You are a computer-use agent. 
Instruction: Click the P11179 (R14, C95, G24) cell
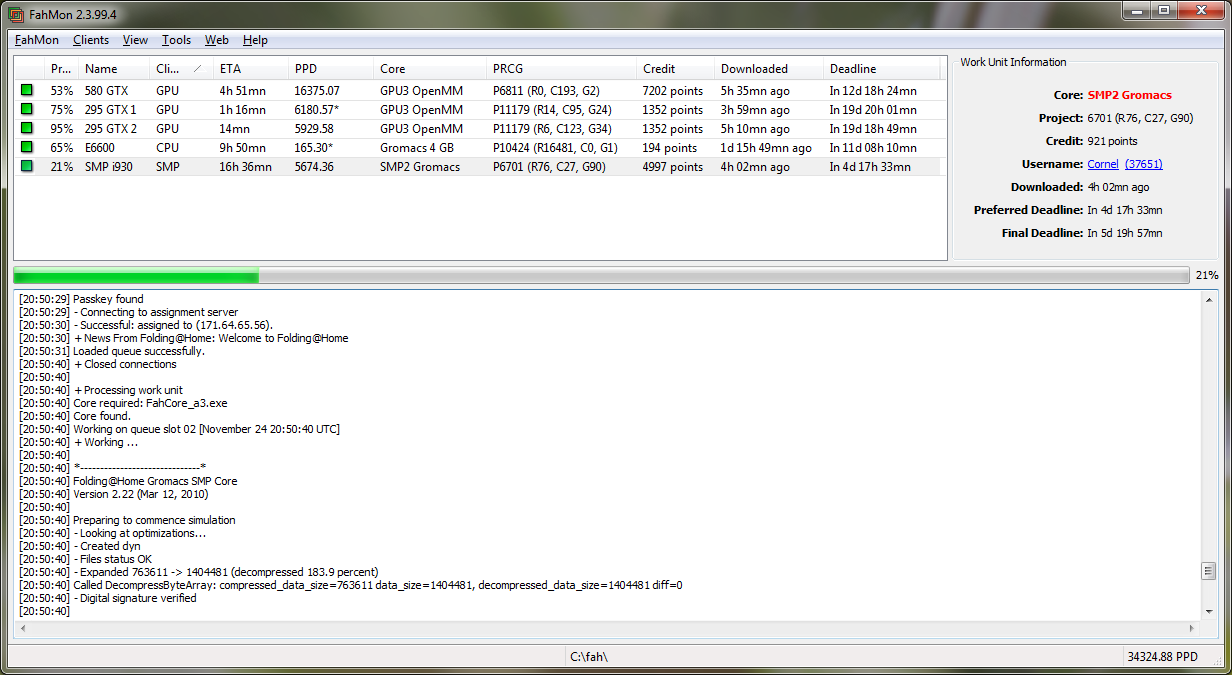(552, 110)
